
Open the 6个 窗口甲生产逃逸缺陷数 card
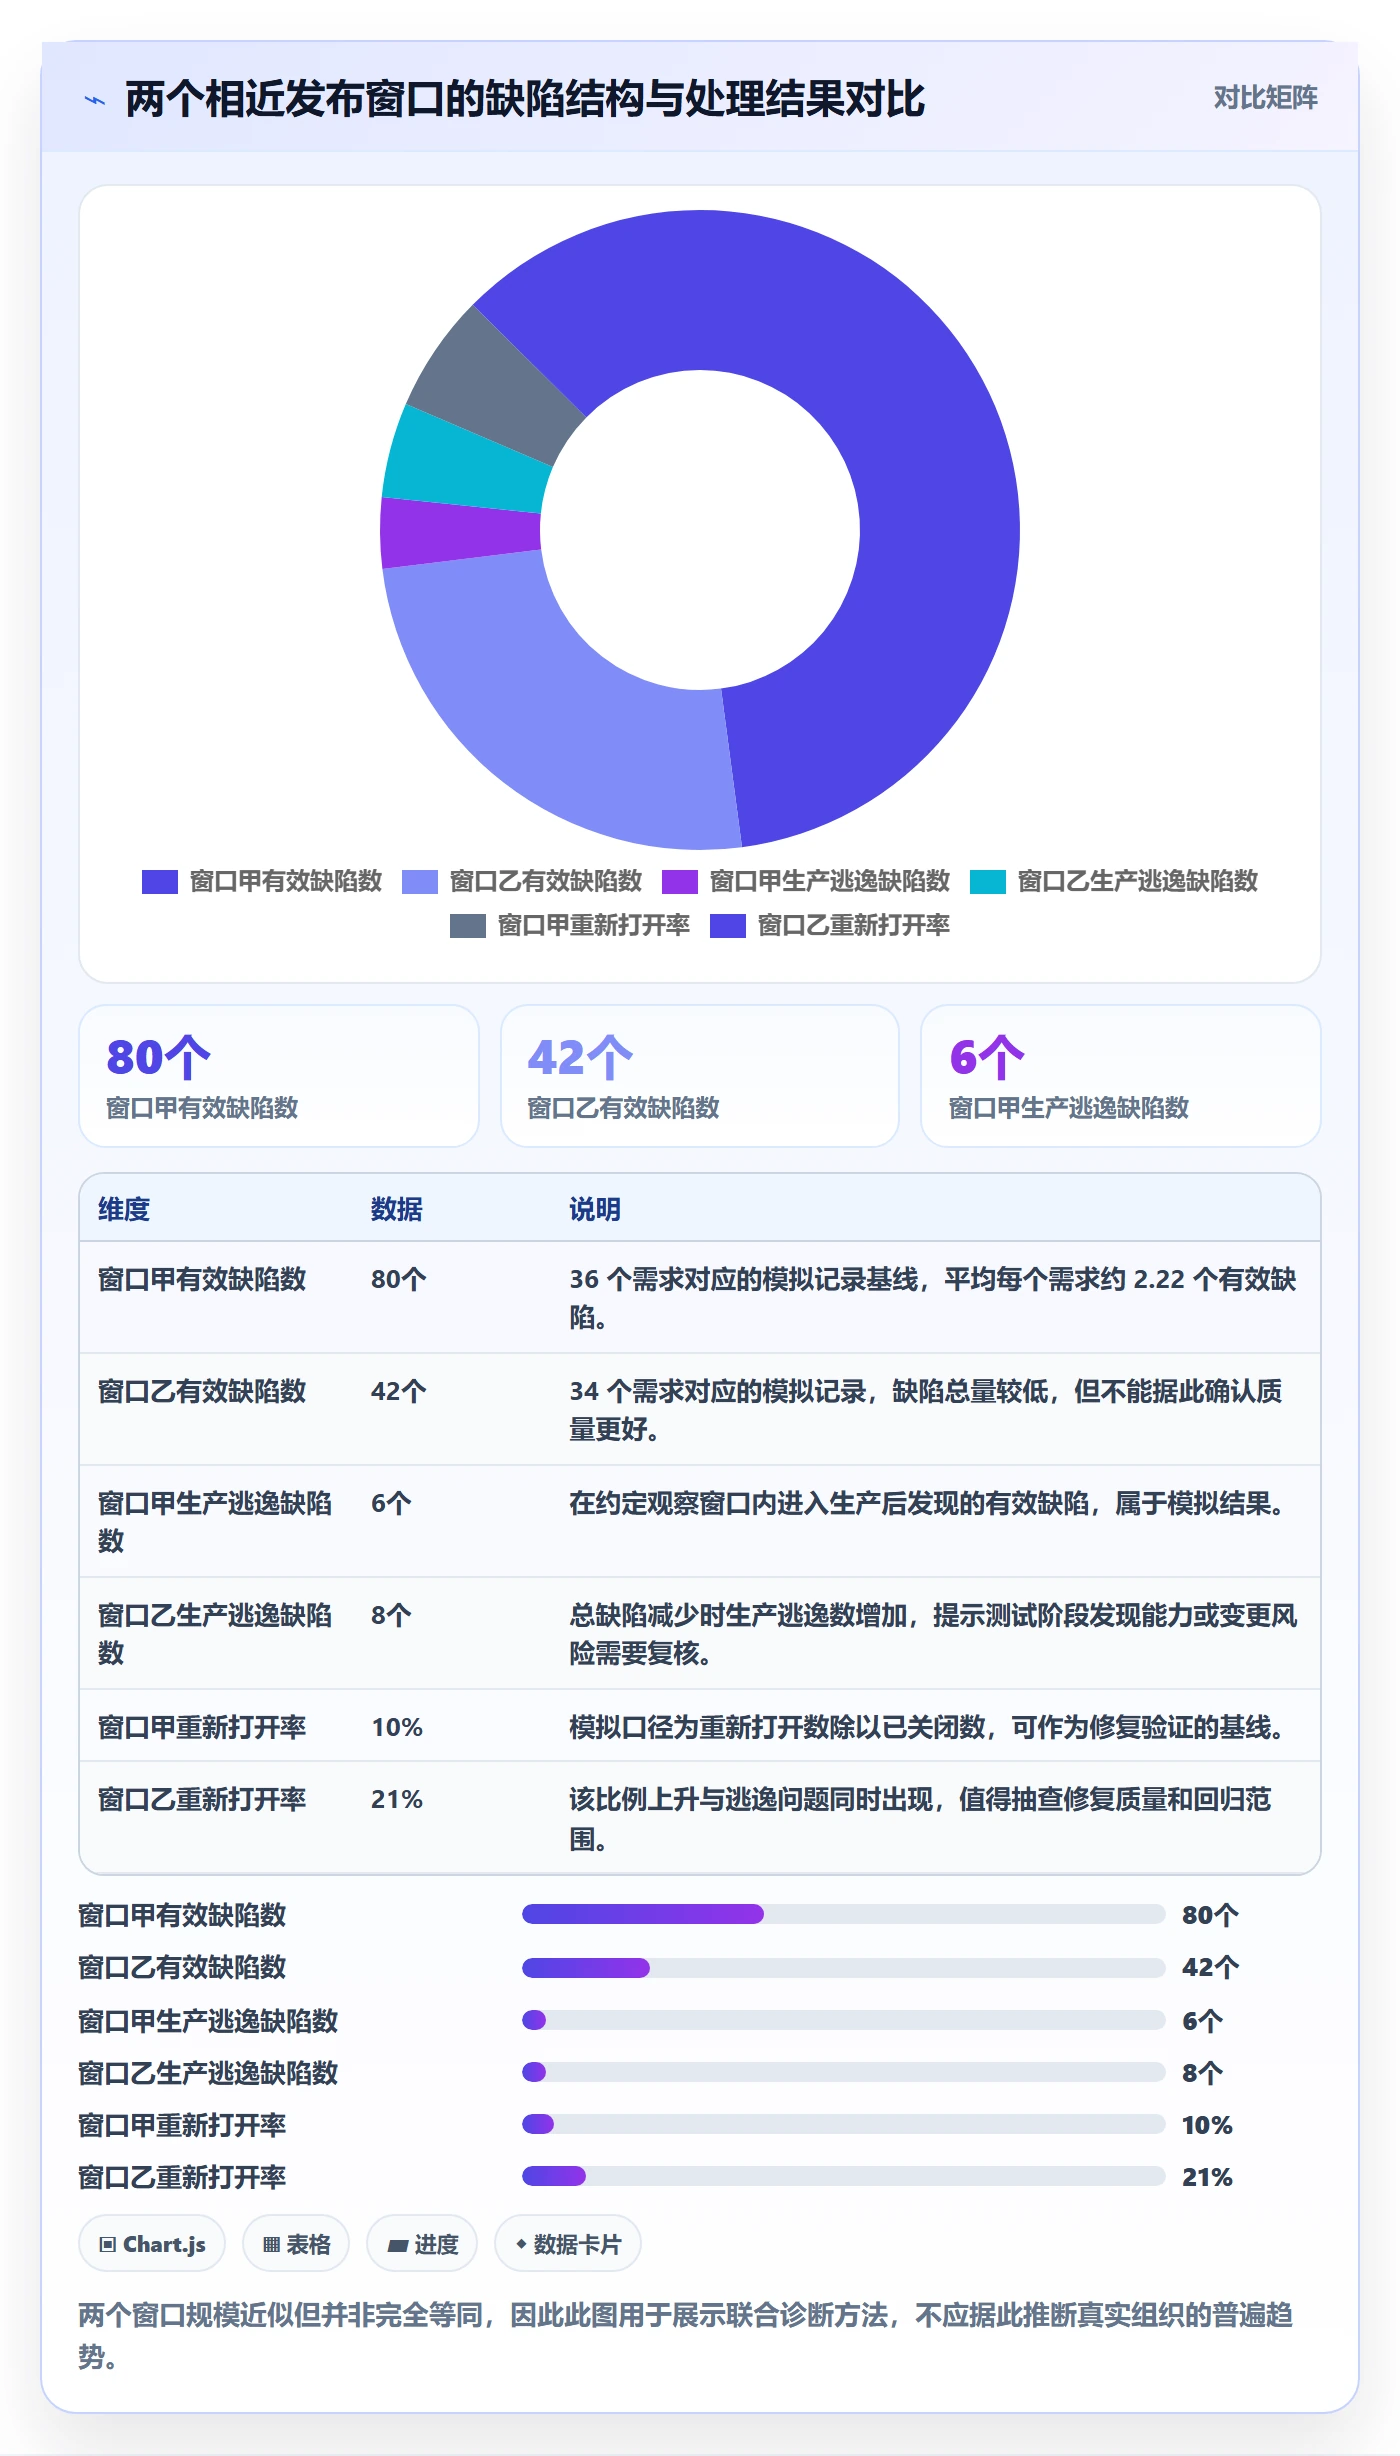(x=1121, y=1076)
